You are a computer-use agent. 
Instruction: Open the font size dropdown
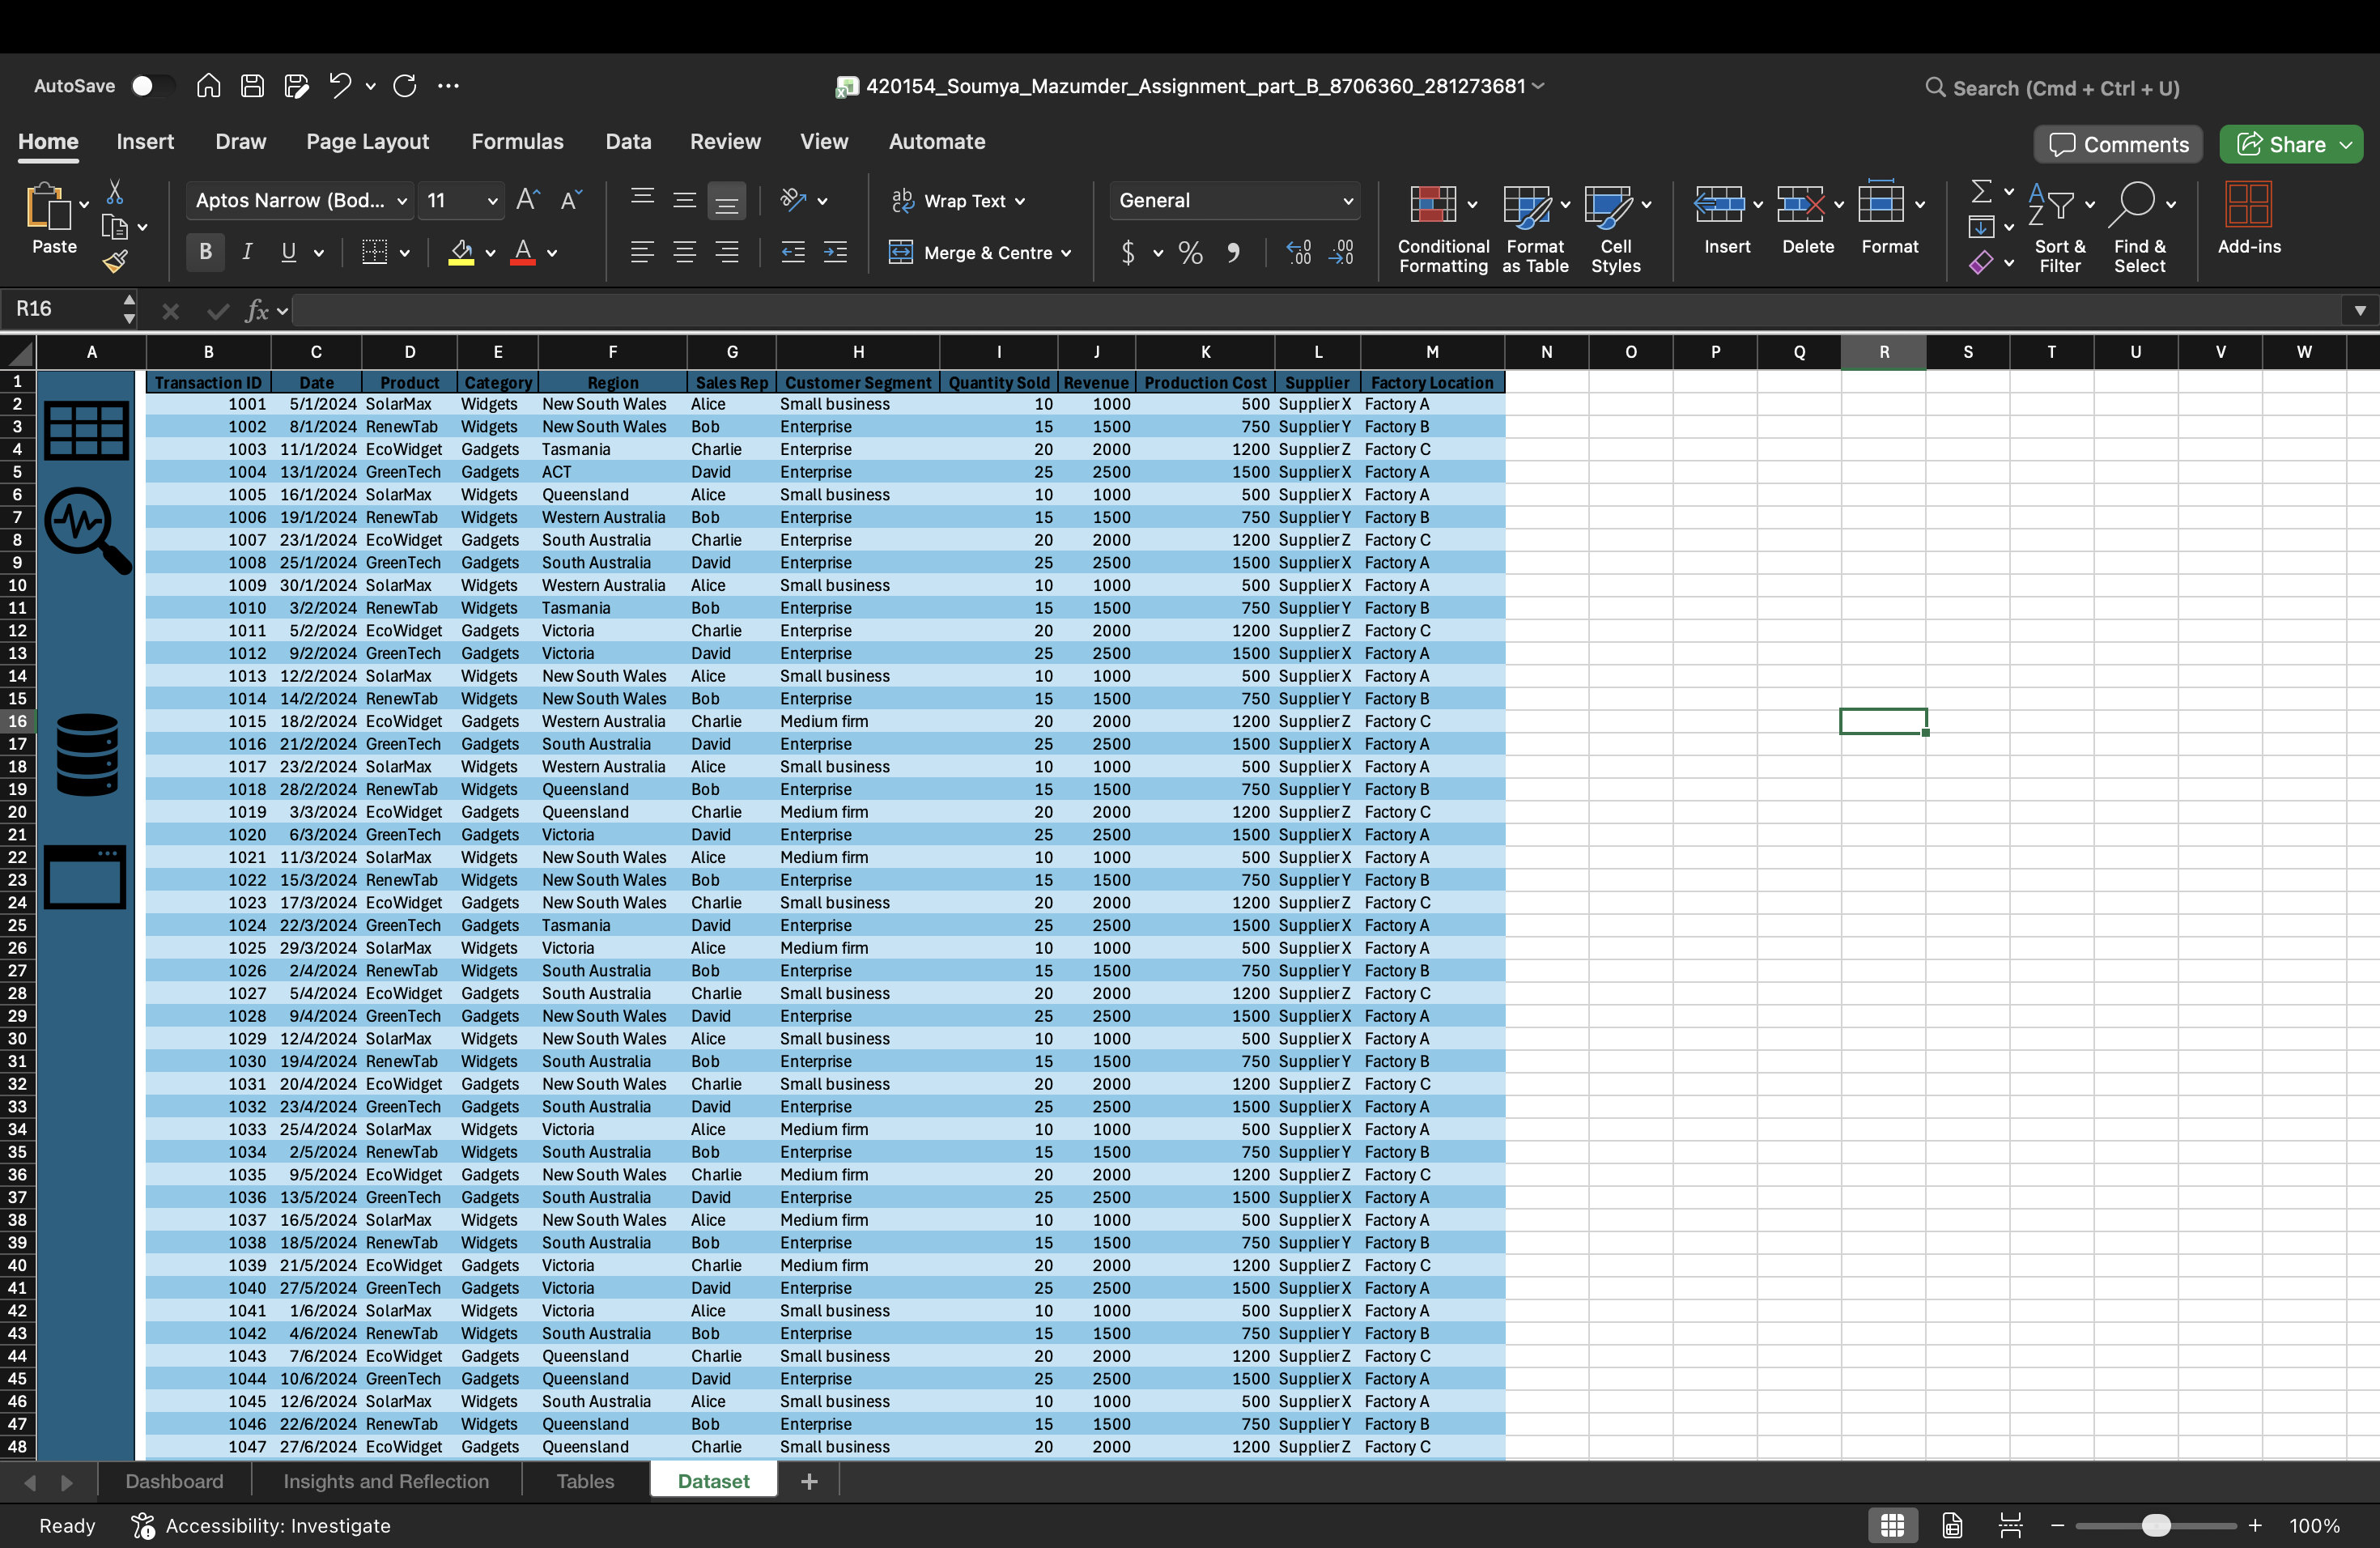(x=492, y=201)
